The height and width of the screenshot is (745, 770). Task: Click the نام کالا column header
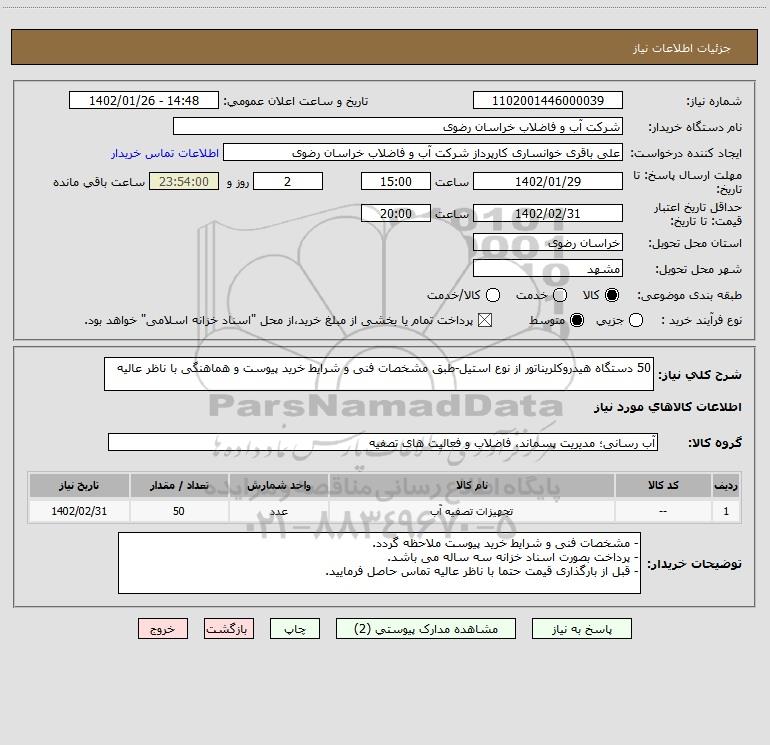pos(471,485)
